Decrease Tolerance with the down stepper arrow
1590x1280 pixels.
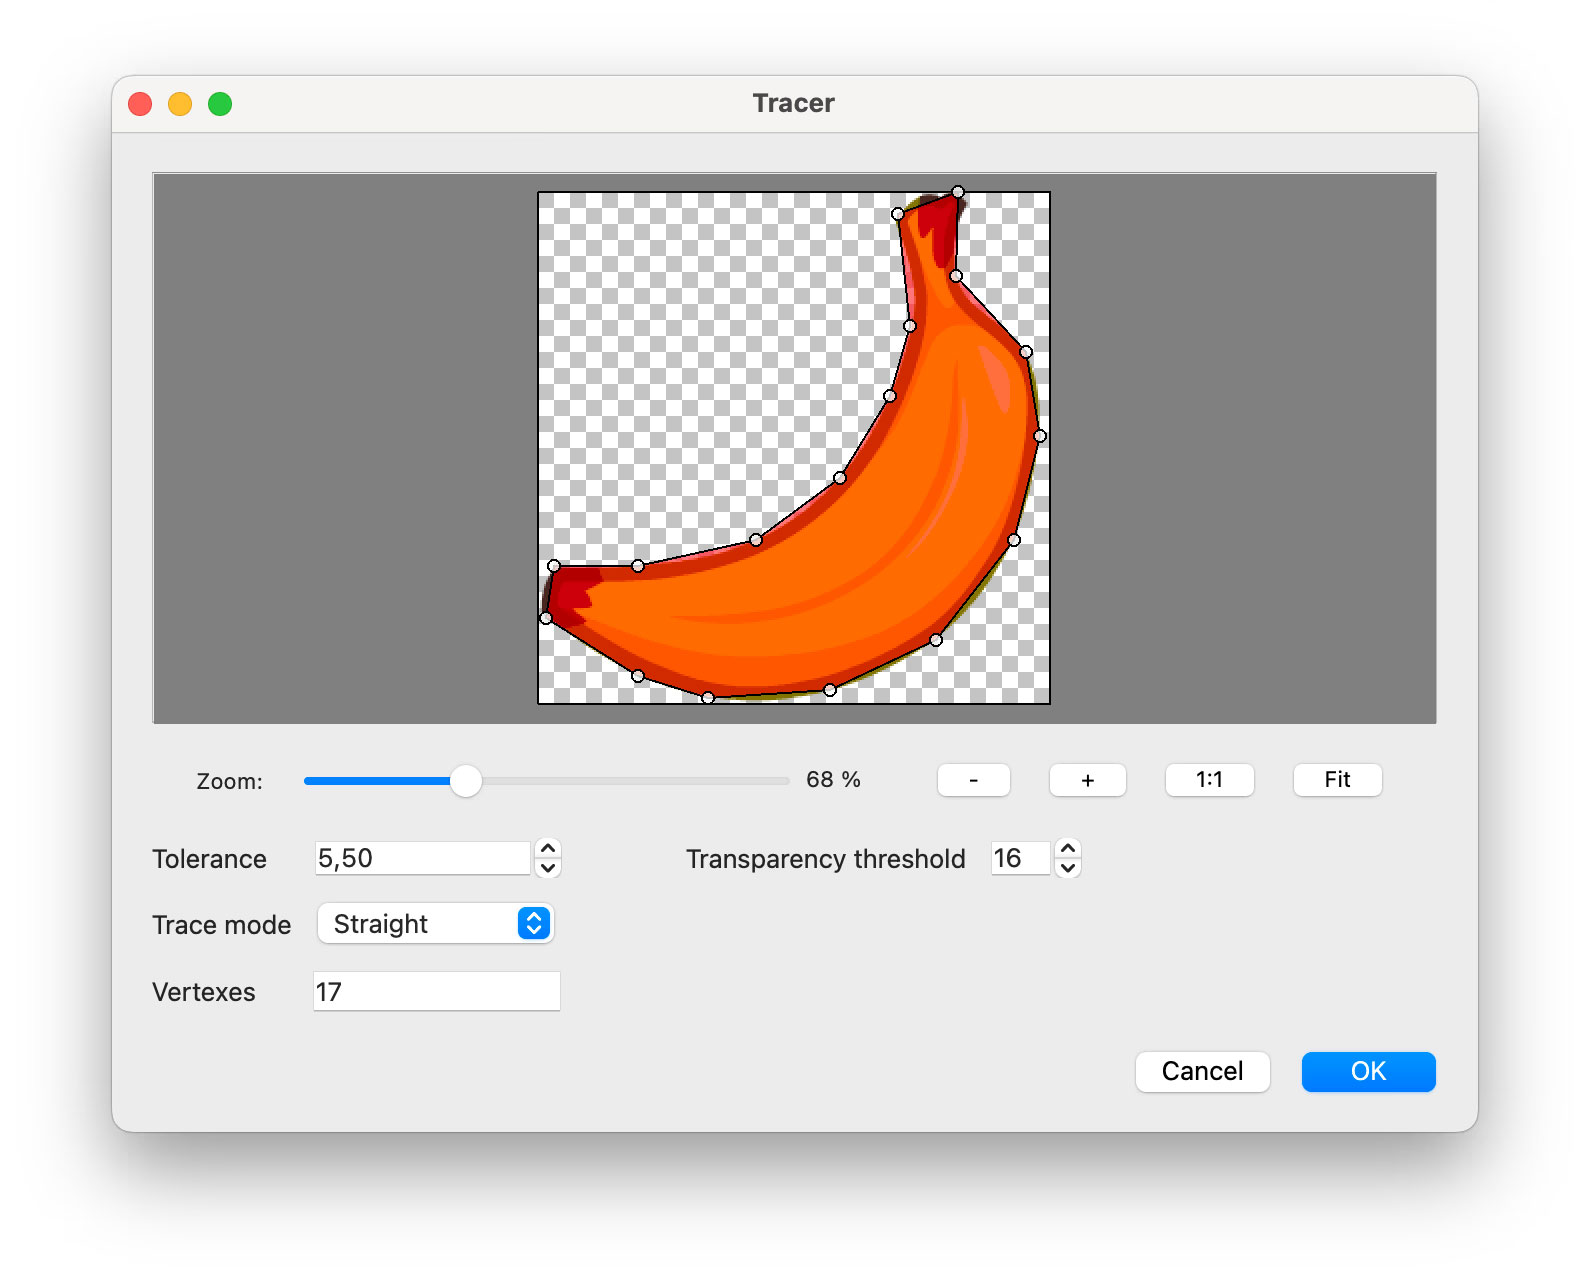[548, 868]
